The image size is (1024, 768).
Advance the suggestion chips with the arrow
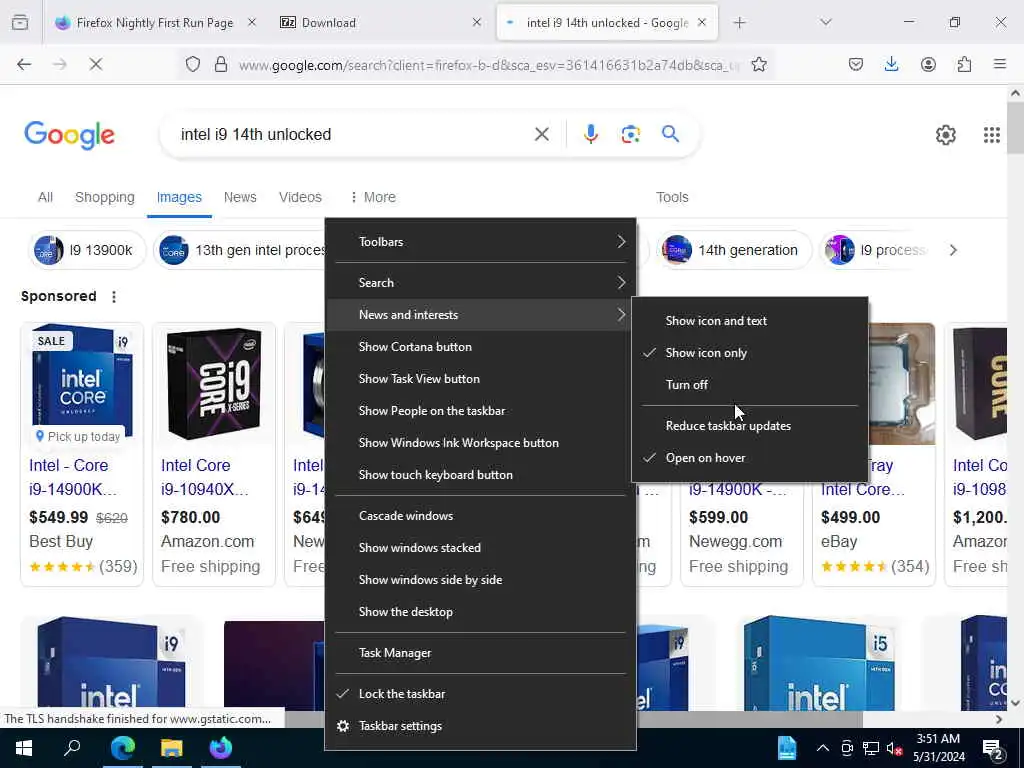click(x=953, y=250)
